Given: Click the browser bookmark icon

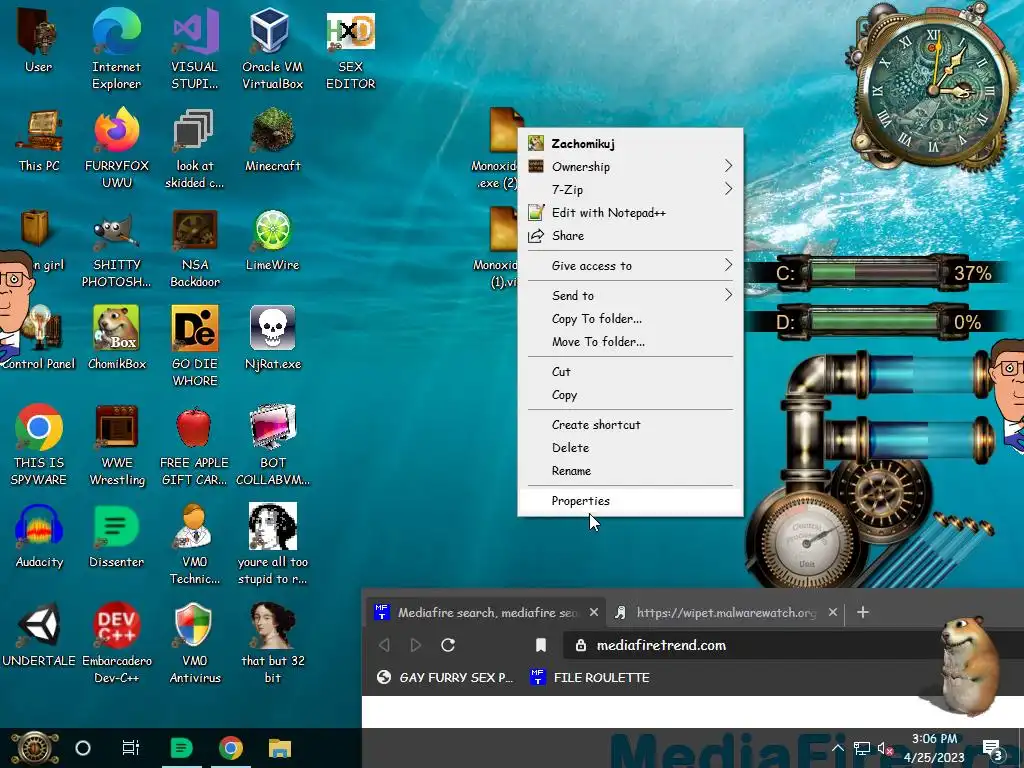Looking at the screenshot, I should click(541, 645).
